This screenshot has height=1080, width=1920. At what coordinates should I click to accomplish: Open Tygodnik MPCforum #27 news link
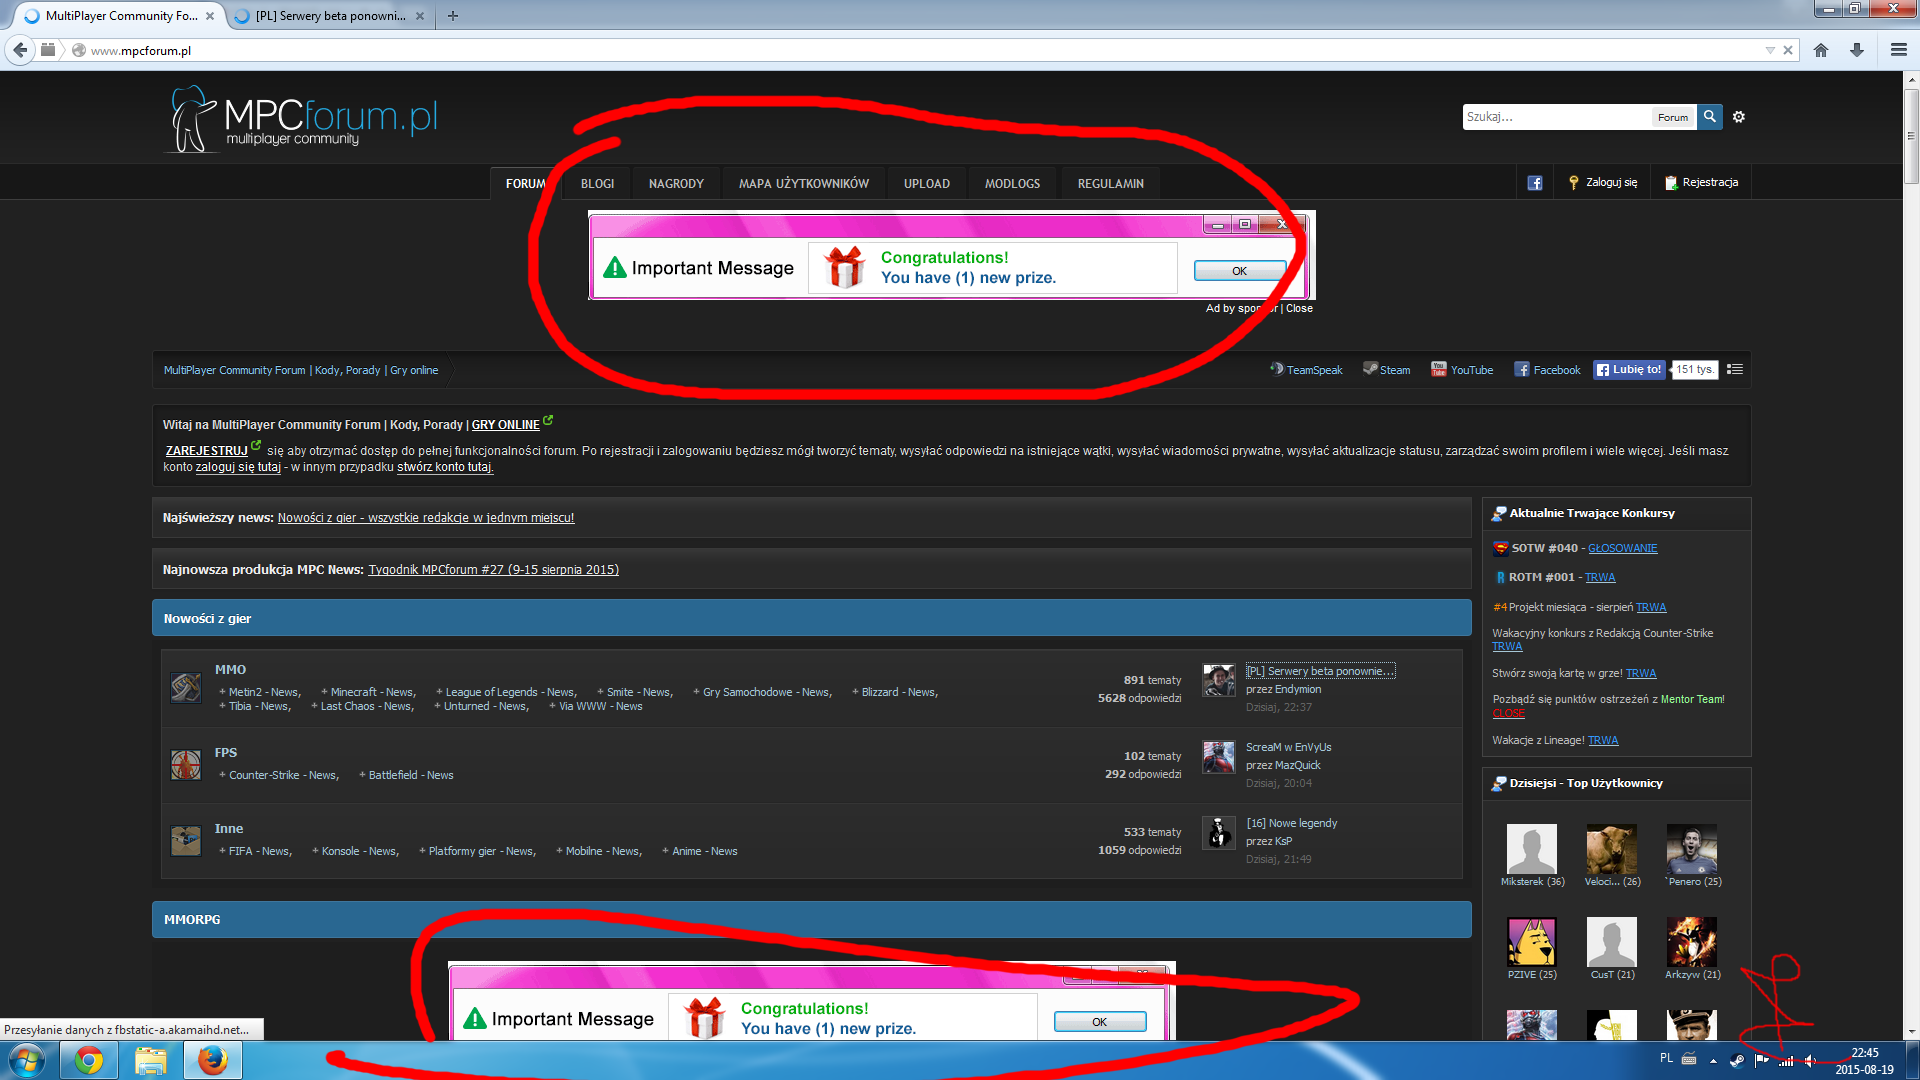point(494,570)
